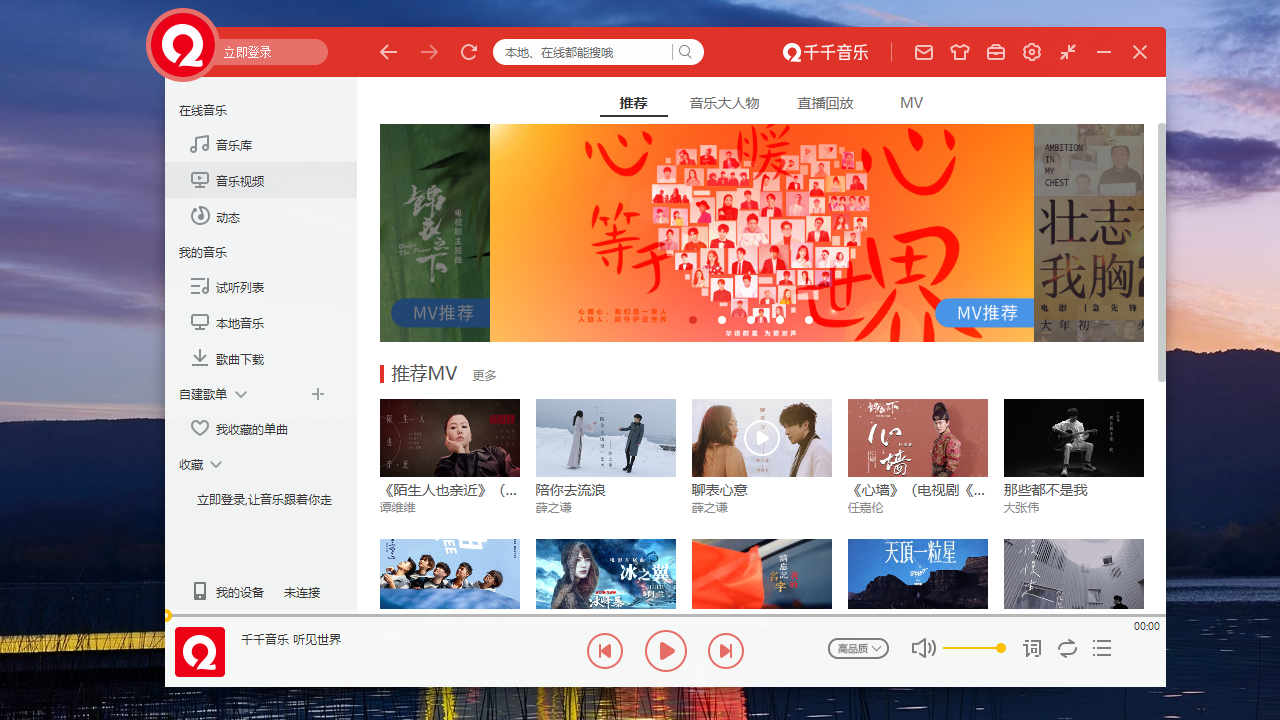The width and height of the screenshot is (1280, 720).
Task: Open the toolbox briefcase icon
Action: pos(996,52)
